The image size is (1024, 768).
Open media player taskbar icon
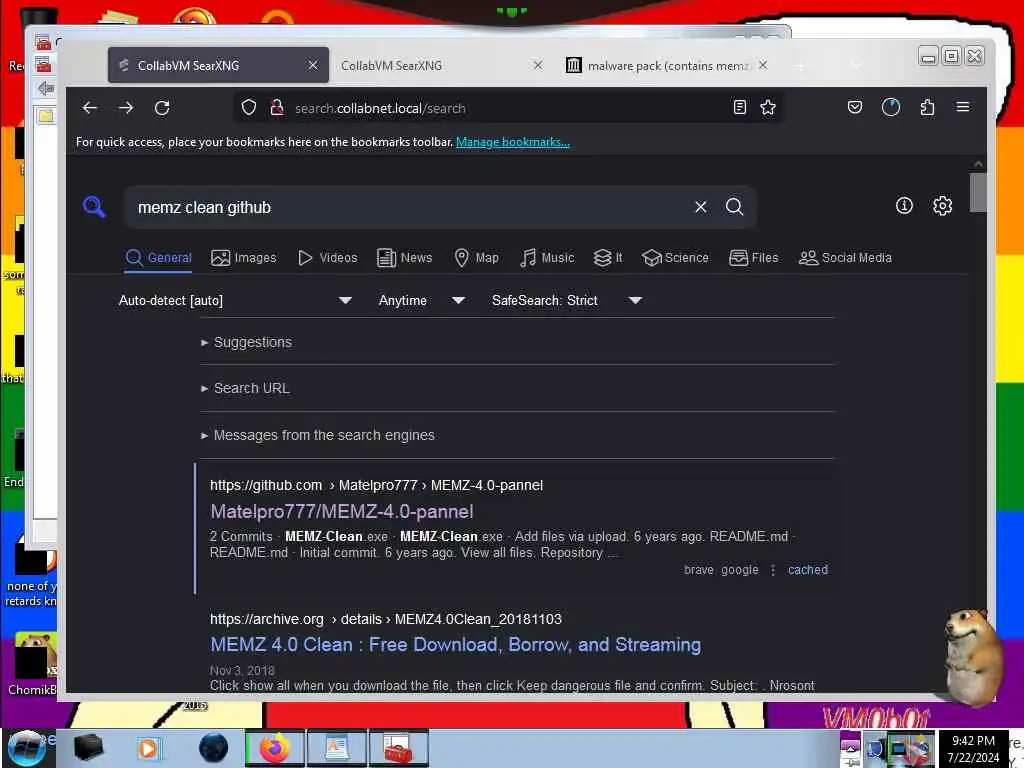148,748
